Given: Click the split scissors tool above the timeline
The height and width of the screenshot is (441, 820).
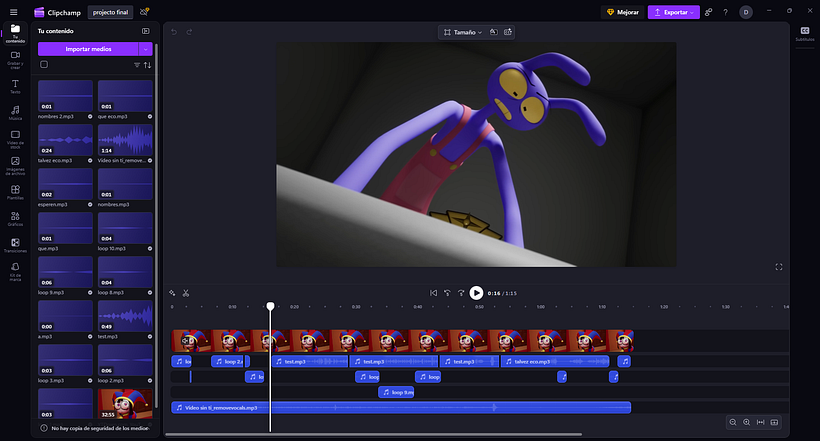Looking at the screenshot, I should [x=186, y=293].
